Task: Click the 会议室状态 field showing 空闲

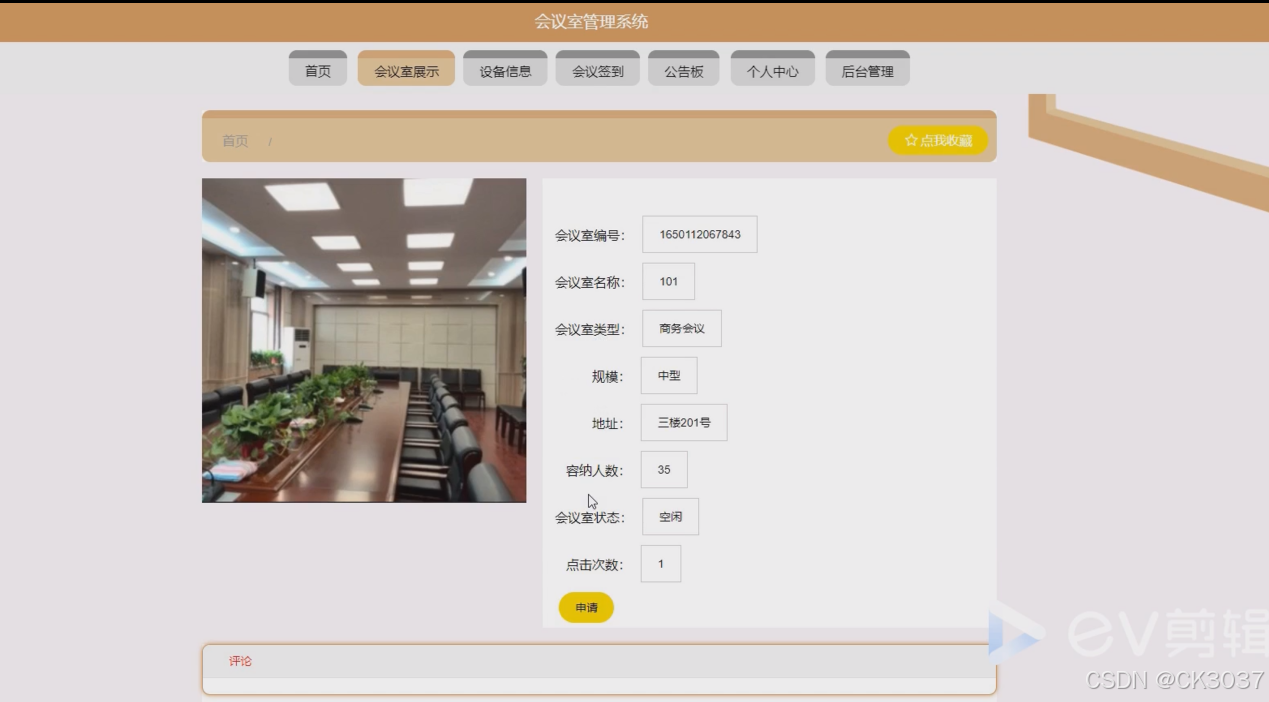Action: coord(670,516)
